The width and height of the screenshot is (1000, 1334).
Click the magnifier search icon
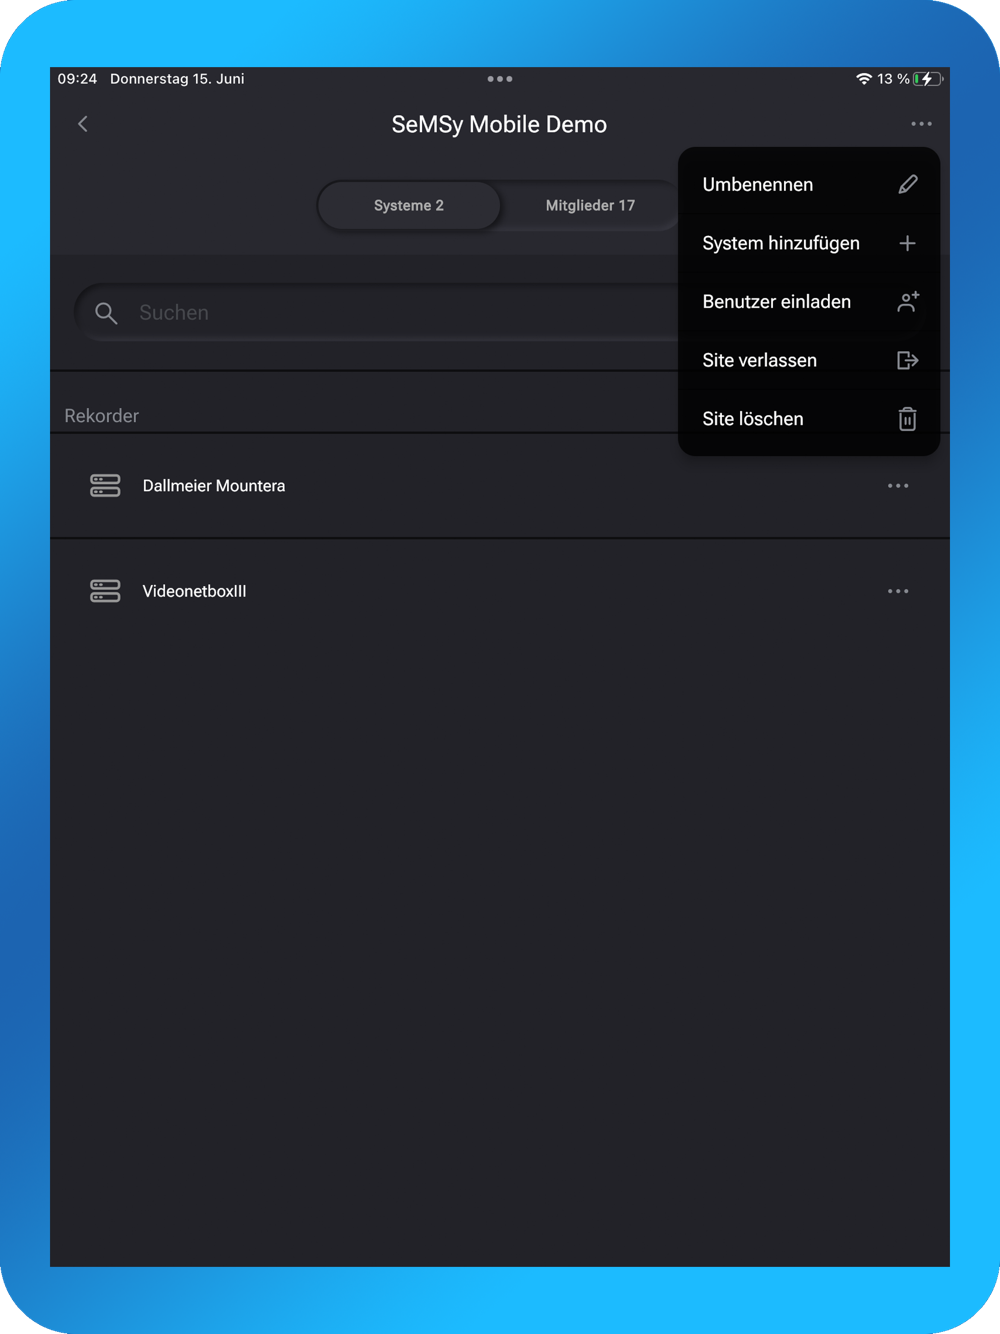tap(106, 313)
